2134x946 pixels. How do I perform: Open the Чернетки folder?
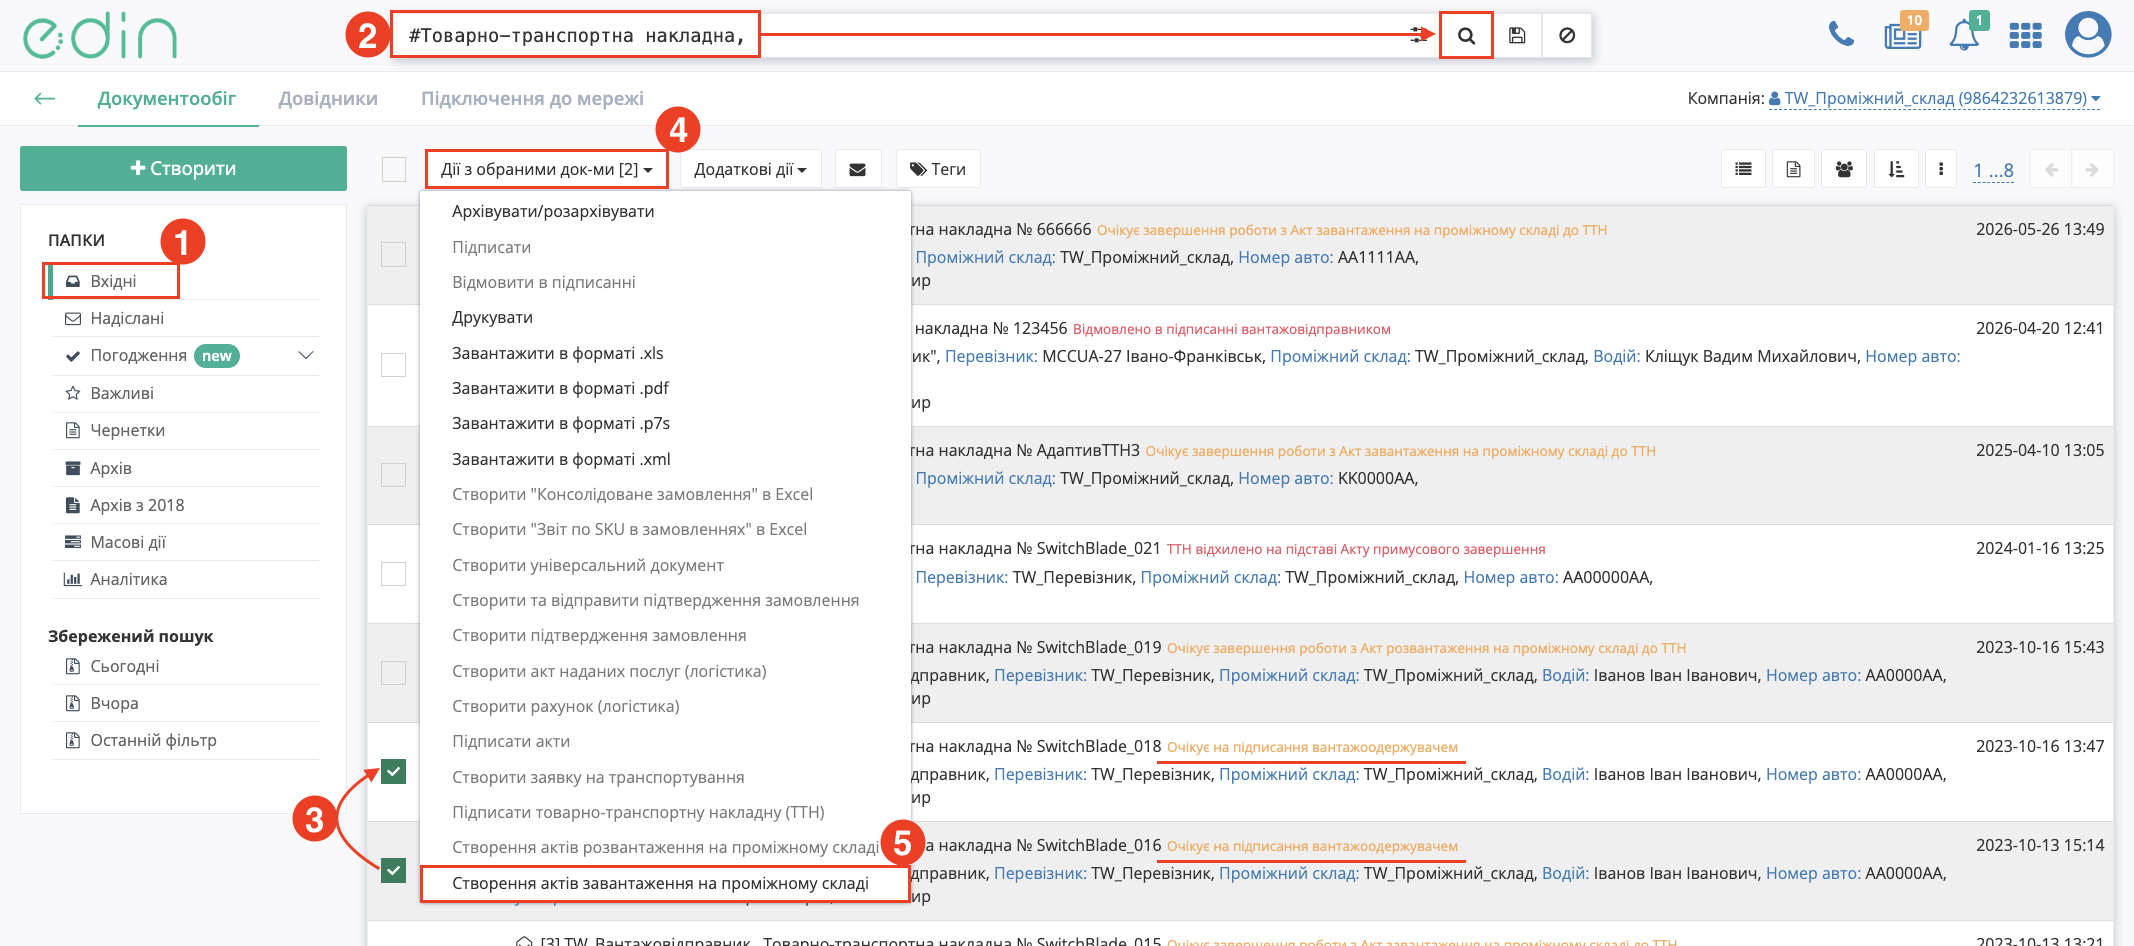coord(127,430)
